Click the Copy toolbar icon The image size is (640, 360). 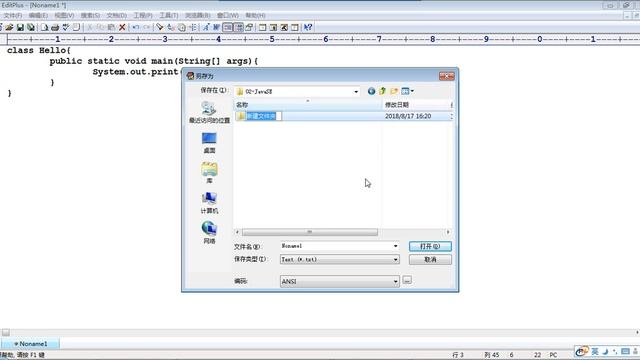(100, 27)
